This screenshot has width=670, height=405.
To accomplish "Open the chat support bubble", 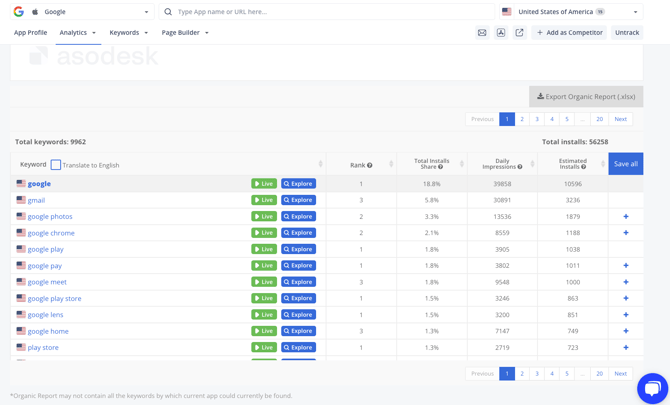I will click(652, 388).
